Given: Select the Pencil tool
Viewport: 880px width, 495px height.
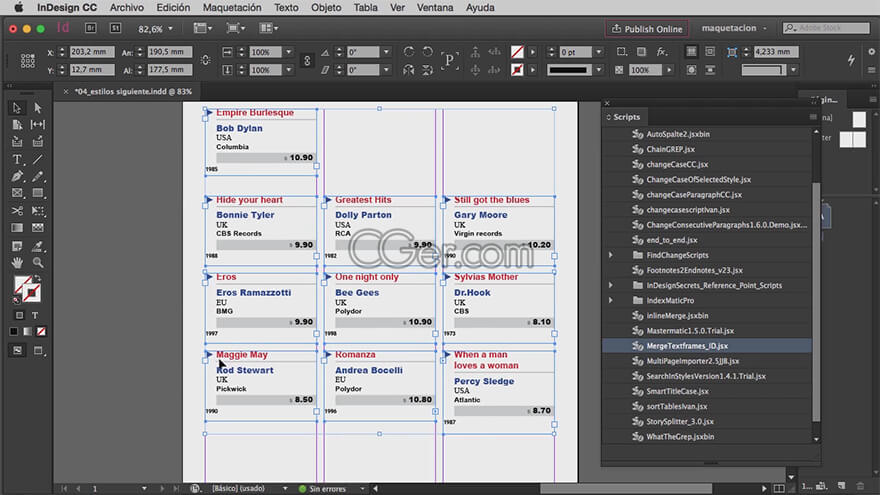Looking at the screenshot, I should [x=38, y=176].
